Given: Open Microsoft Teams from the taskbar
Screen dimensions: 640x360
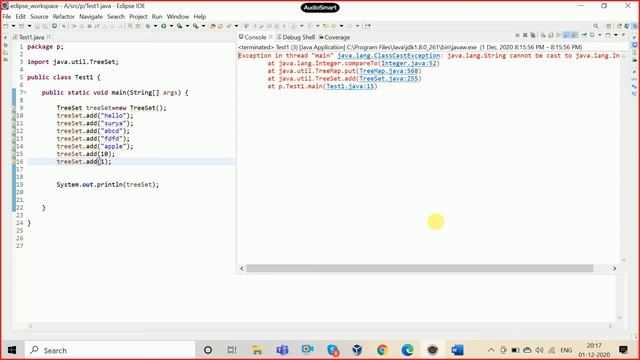Looking at the screenshot, I should 282,350.
